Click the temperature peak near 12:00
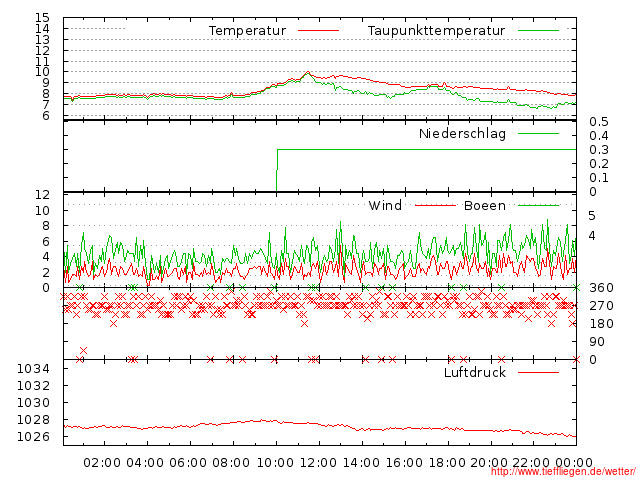This screenshot has height=480, width=640. 308,73
